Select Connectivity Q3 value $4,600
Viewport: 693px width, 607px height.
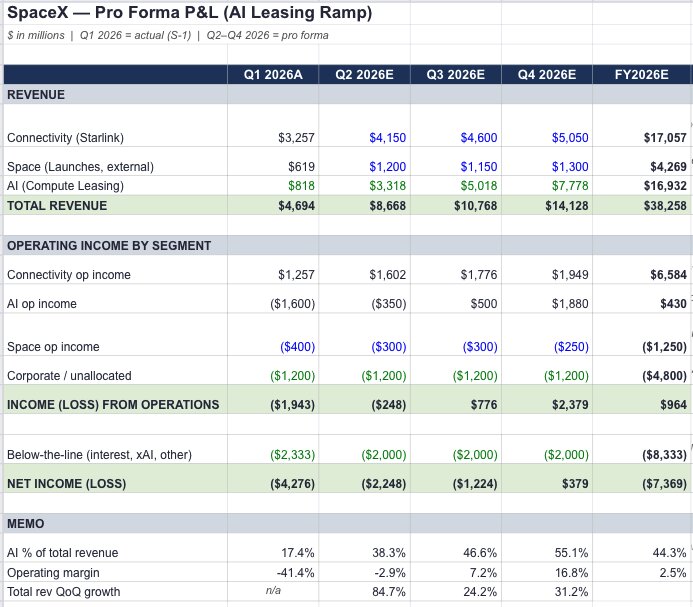[479, 138]
